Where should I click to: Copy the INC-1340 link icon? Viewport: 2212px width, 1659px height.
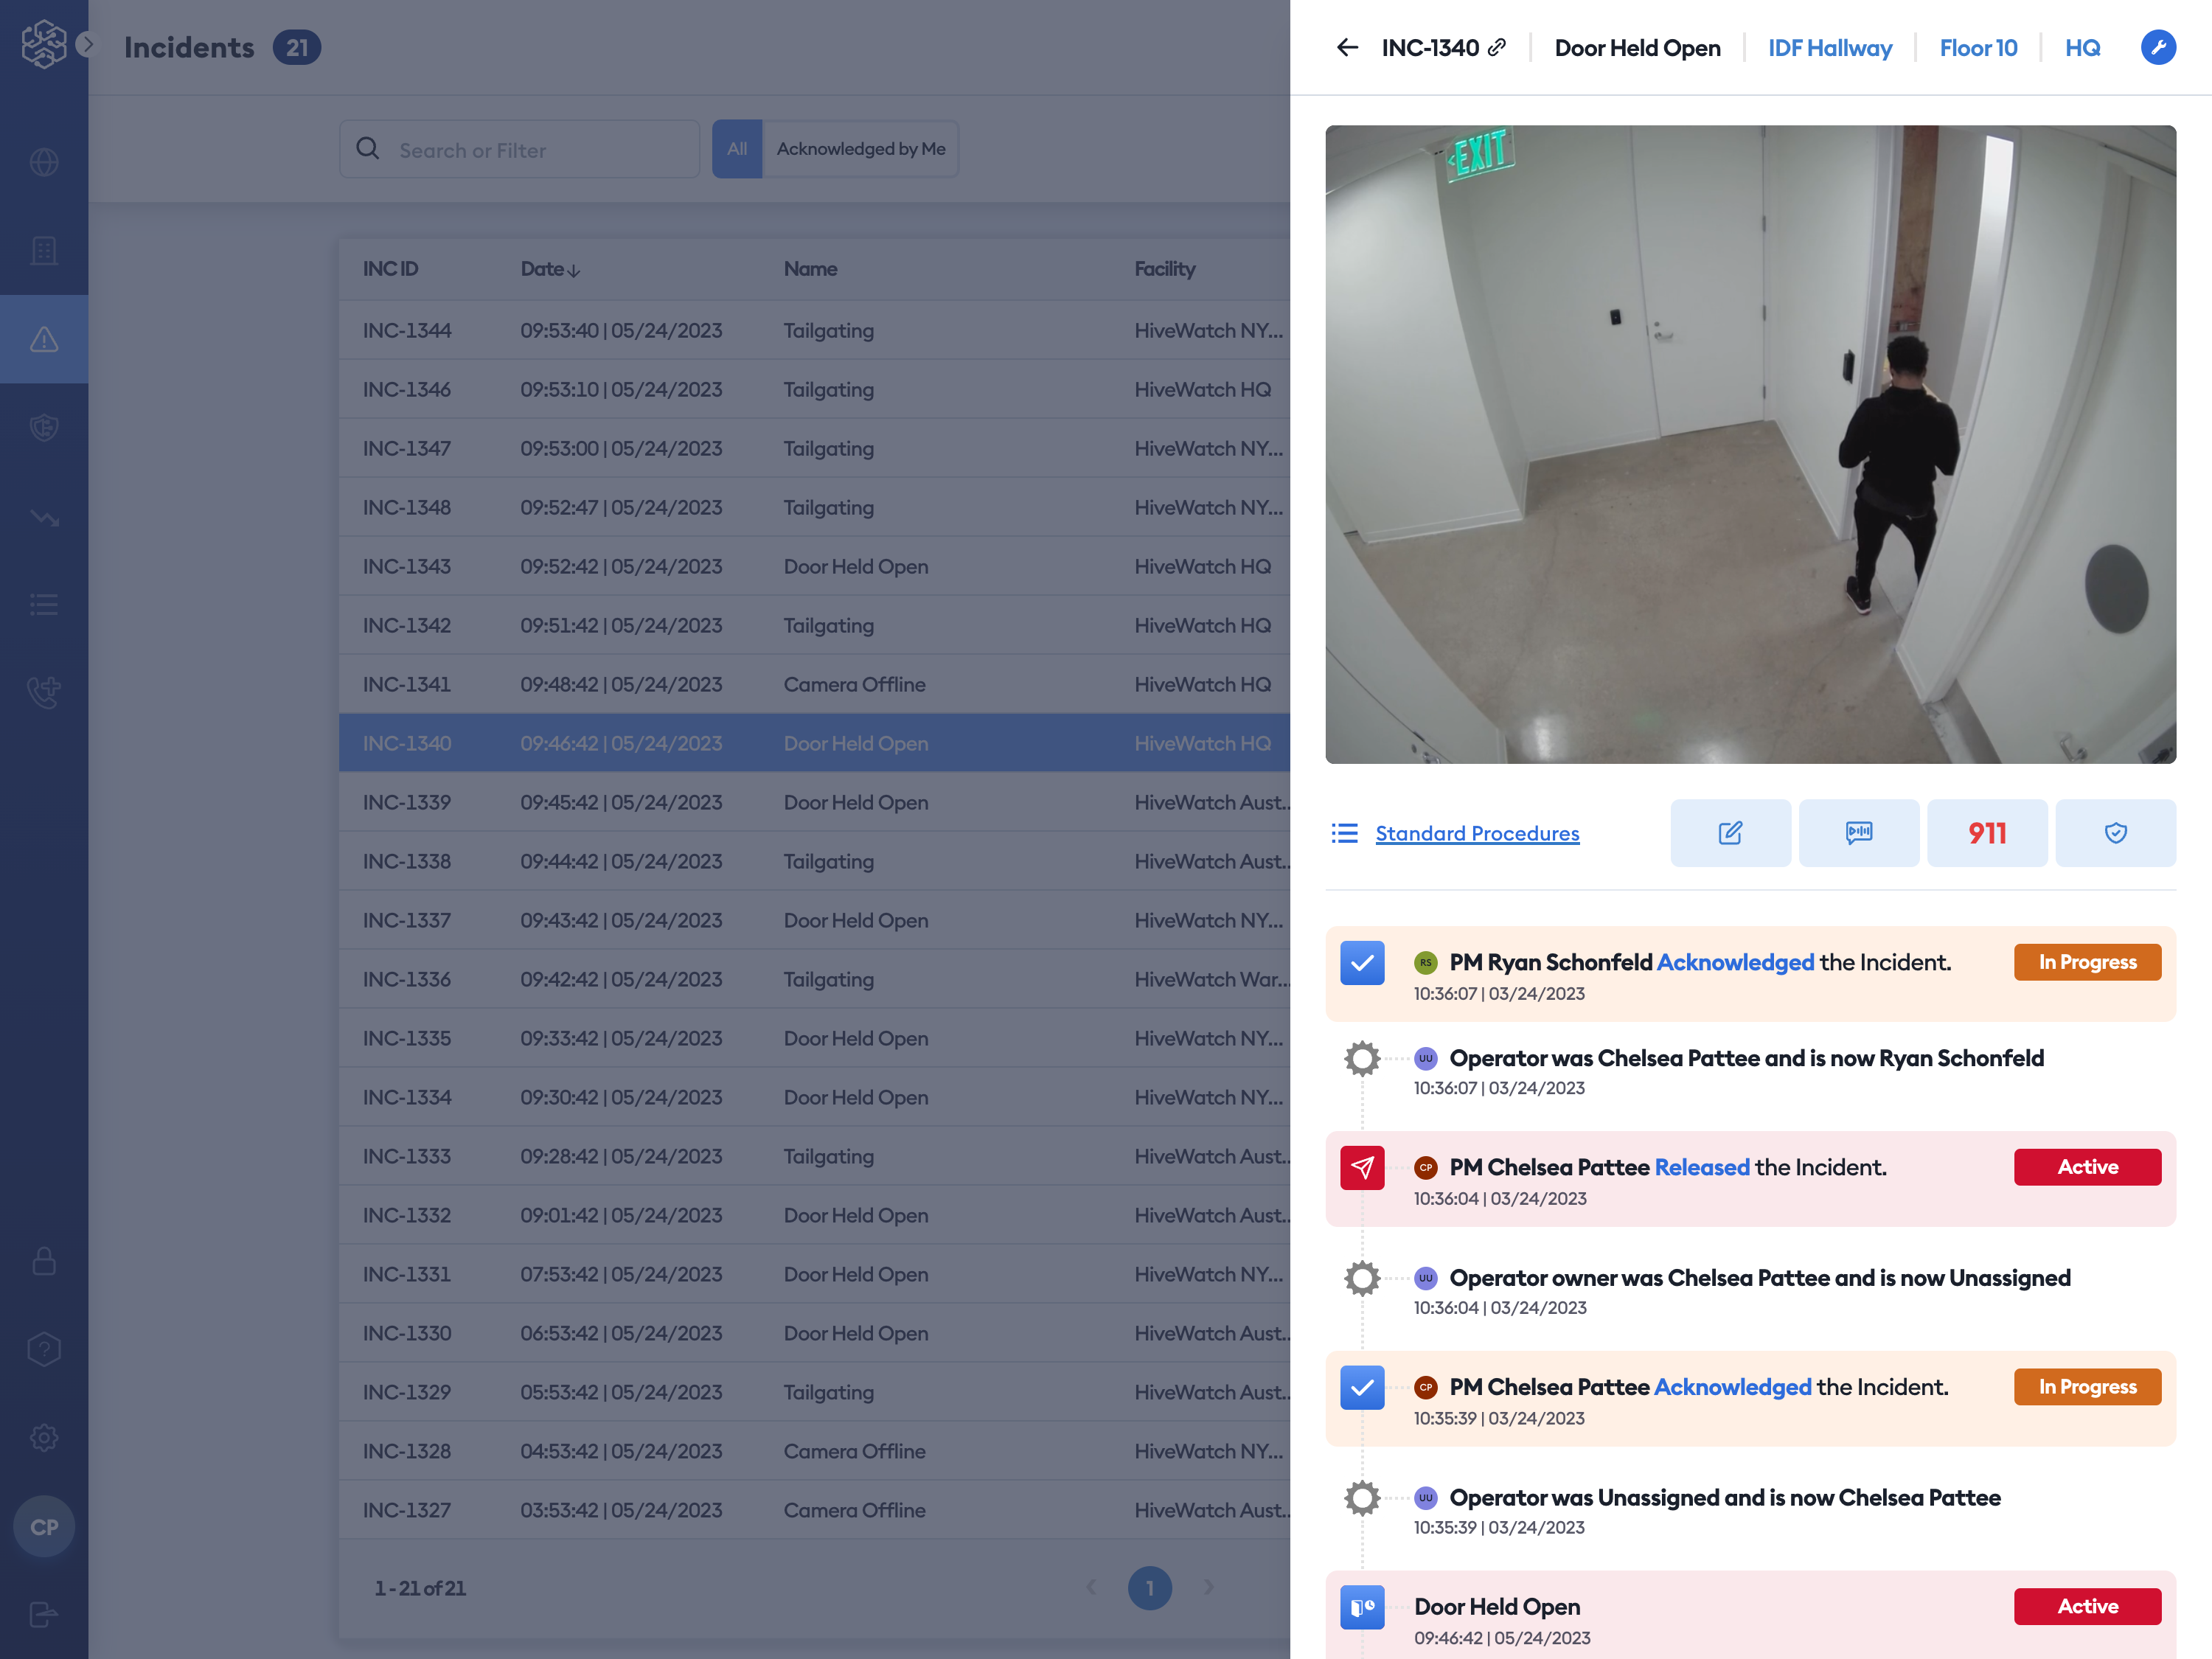1497,47
